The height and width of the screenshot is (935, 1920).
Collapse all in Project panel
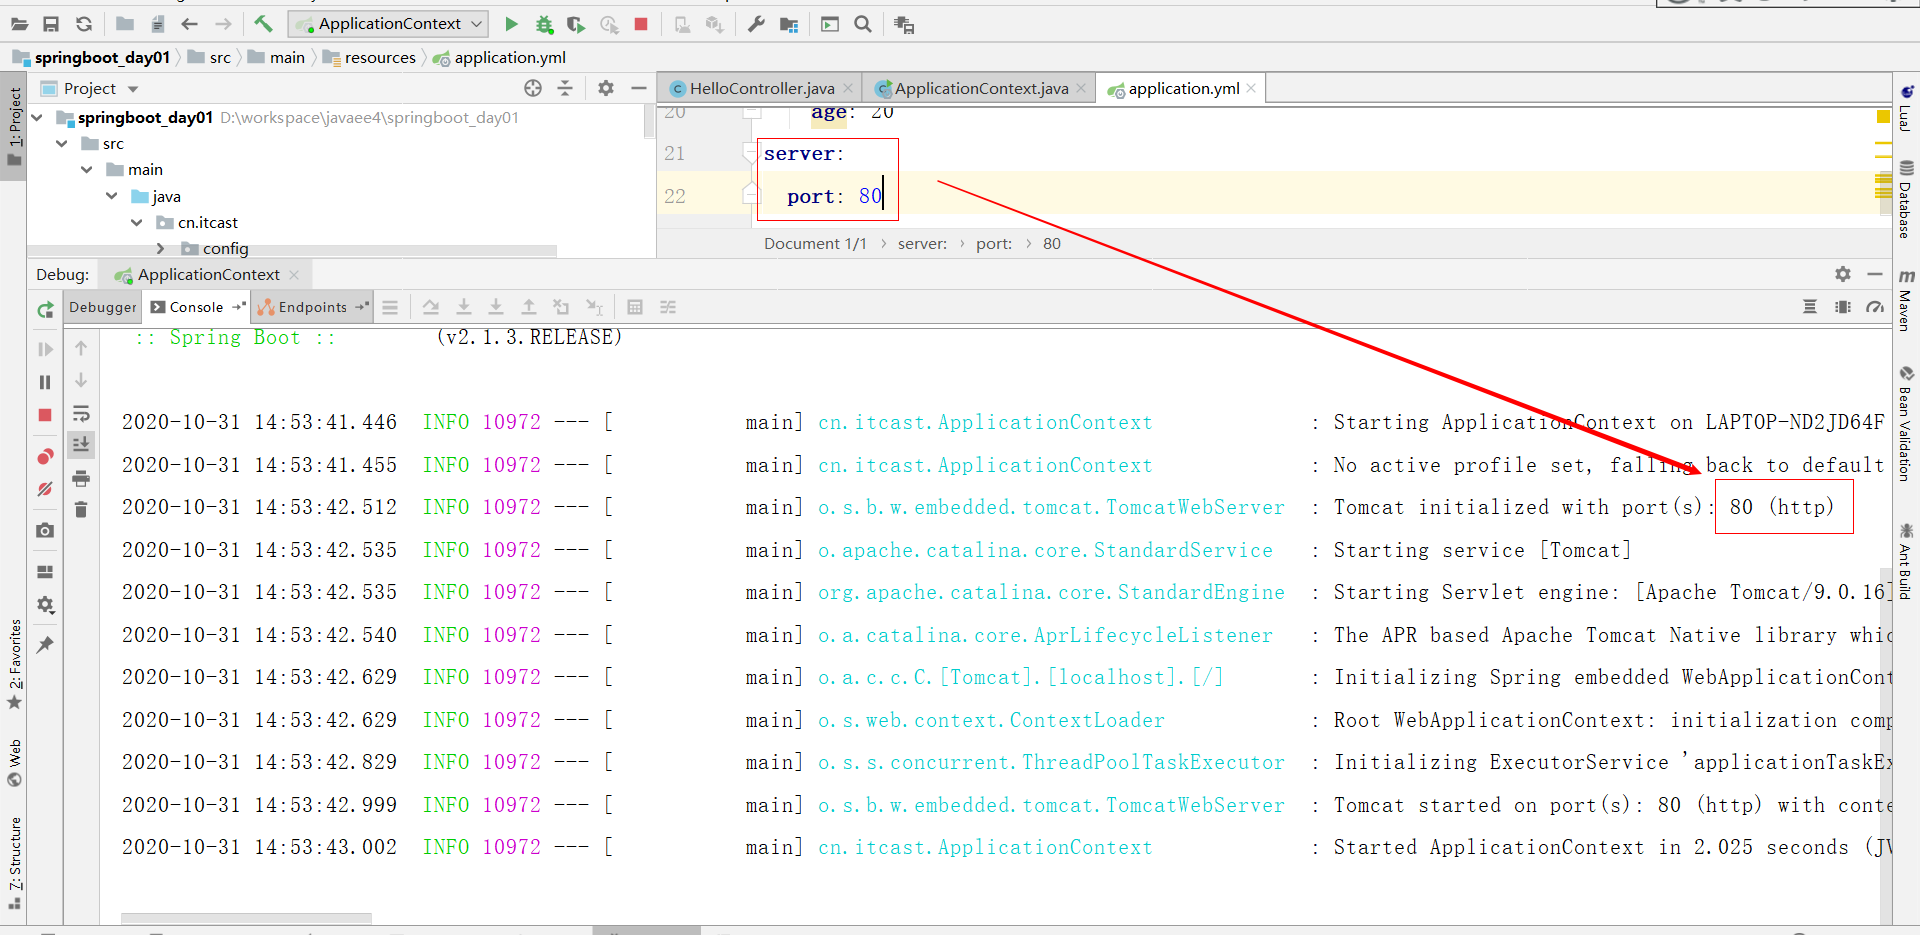(565, 88)
